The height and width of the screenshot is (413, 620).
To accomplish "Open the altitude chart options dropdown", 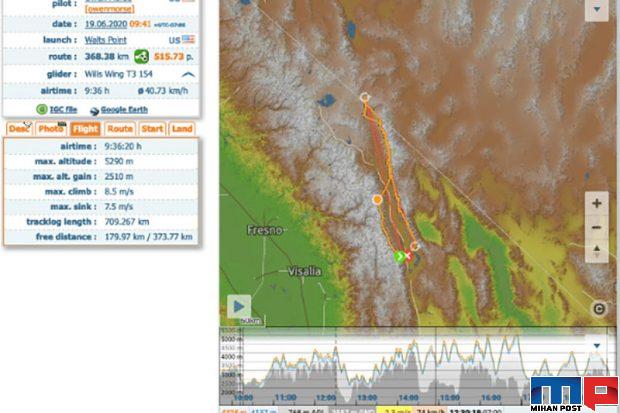I will tap(597, 345).
